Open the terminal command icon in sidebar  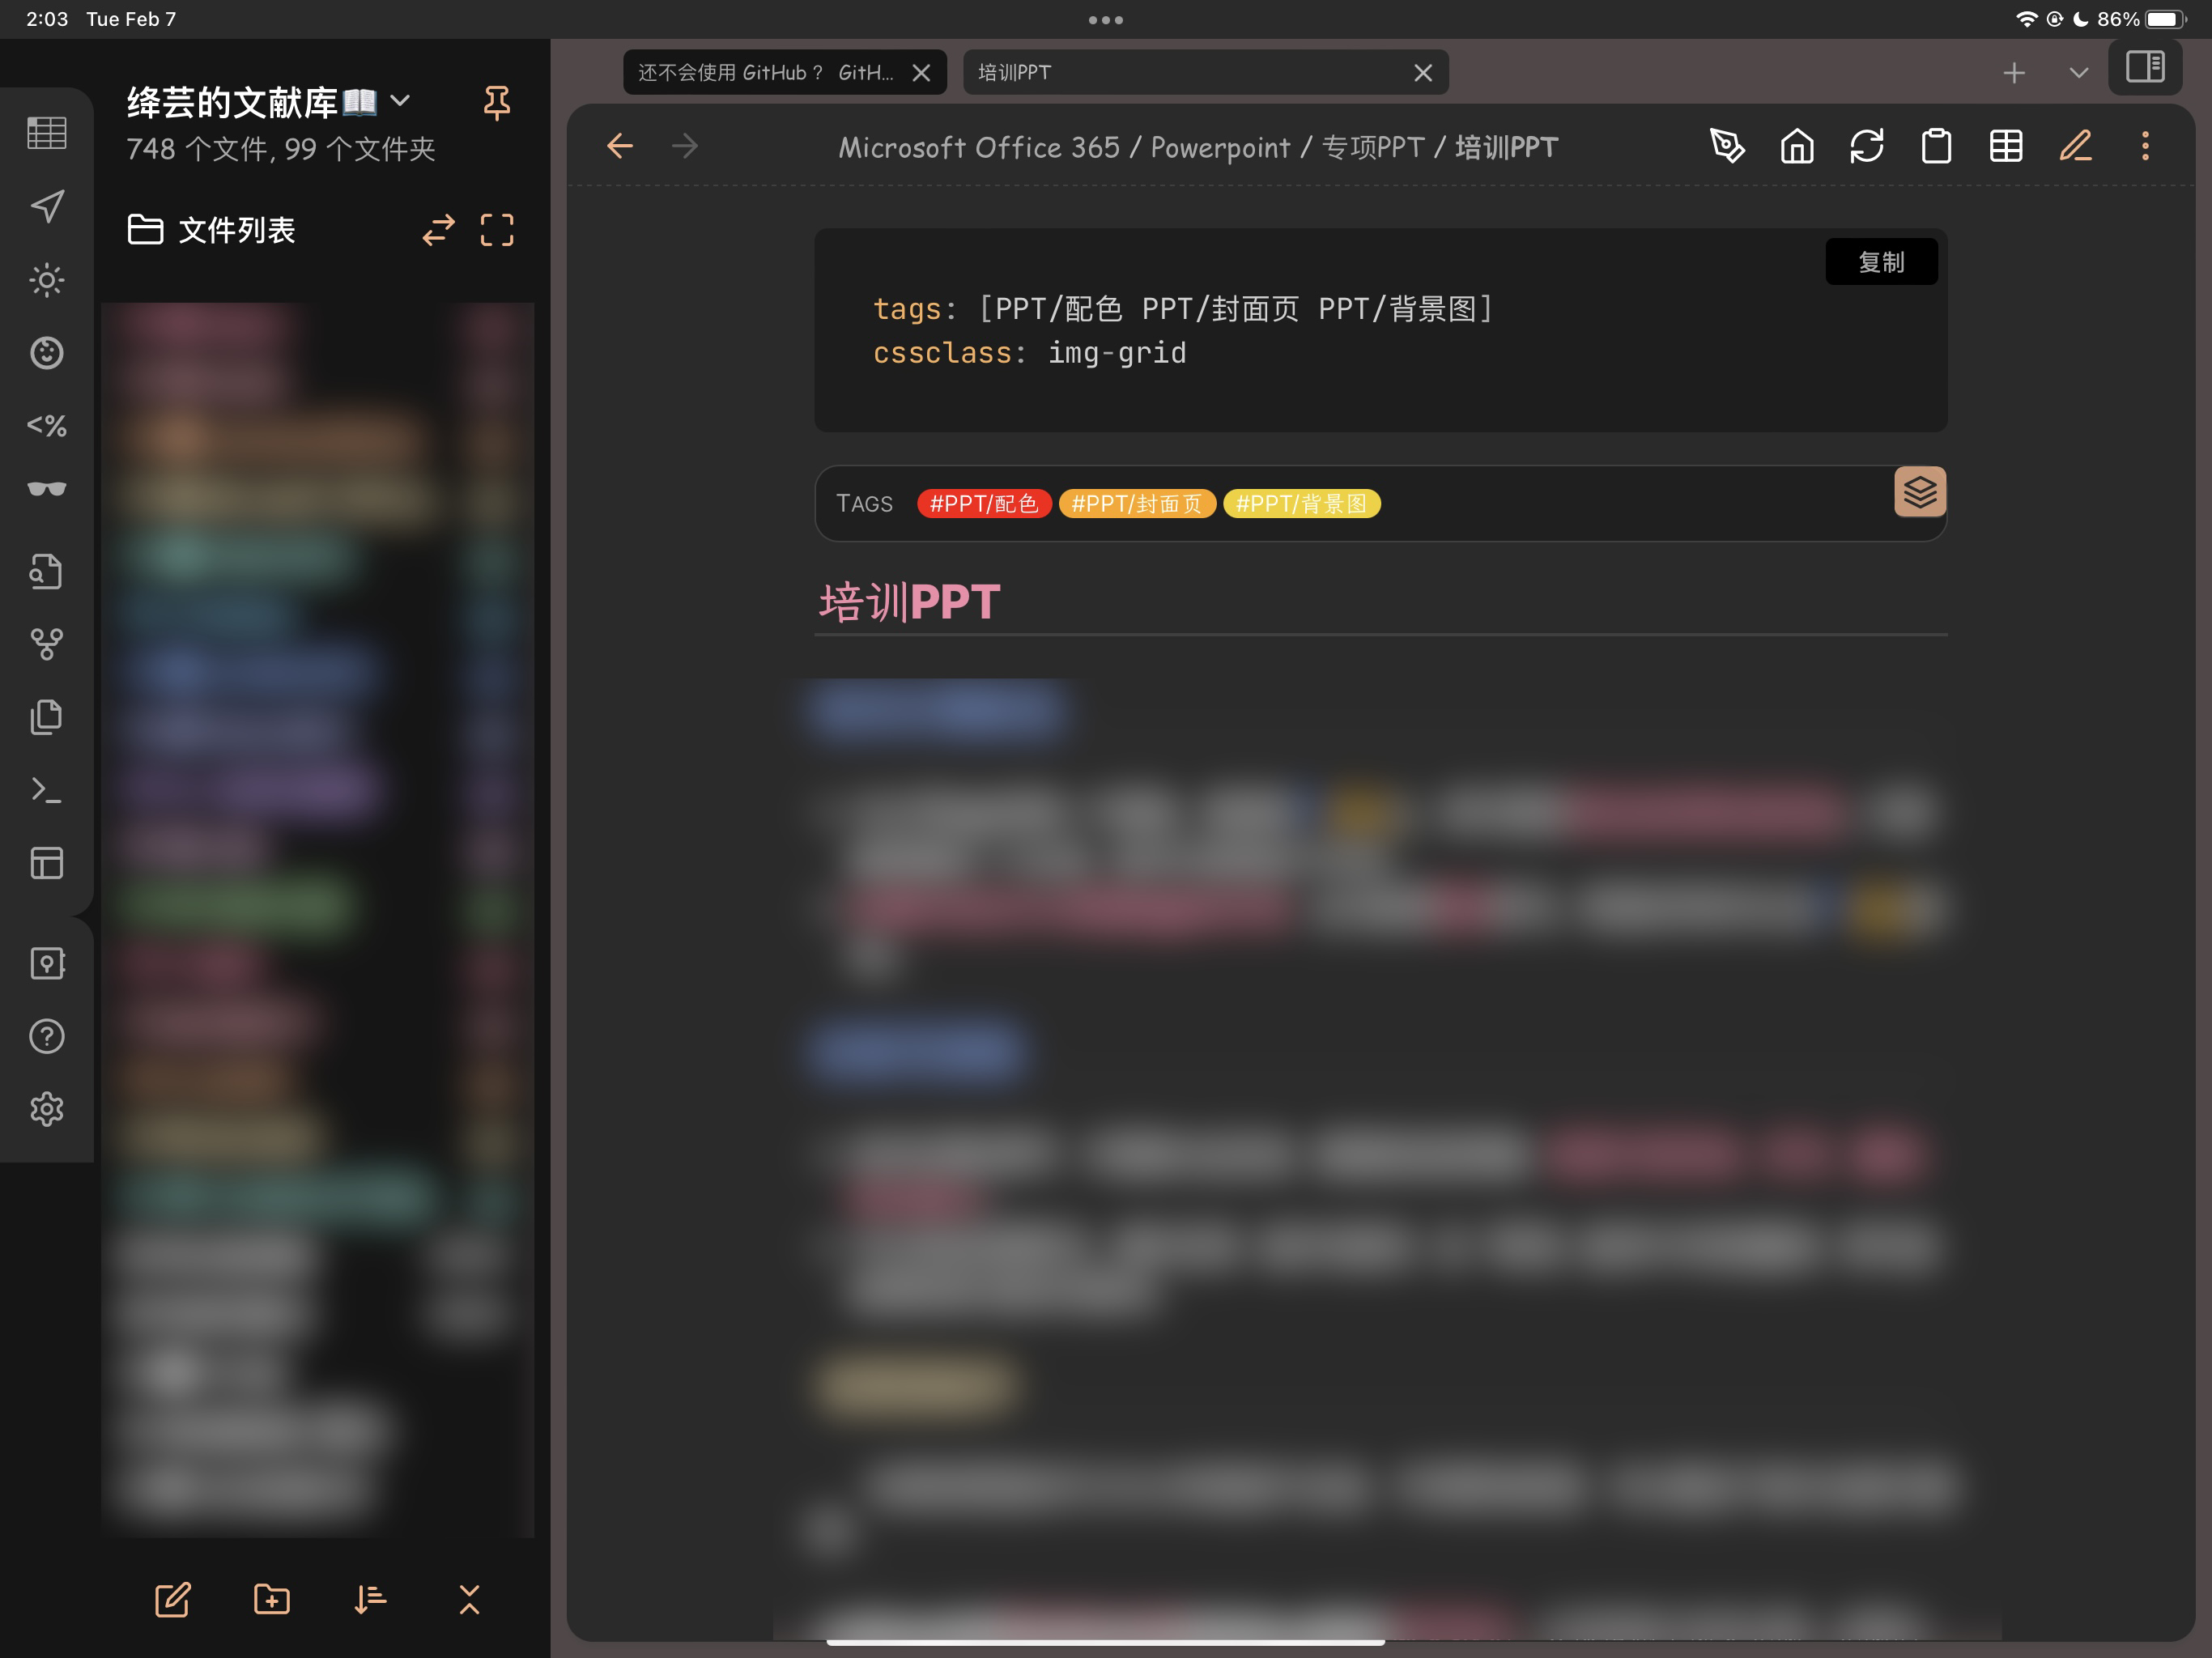point(47,790)
